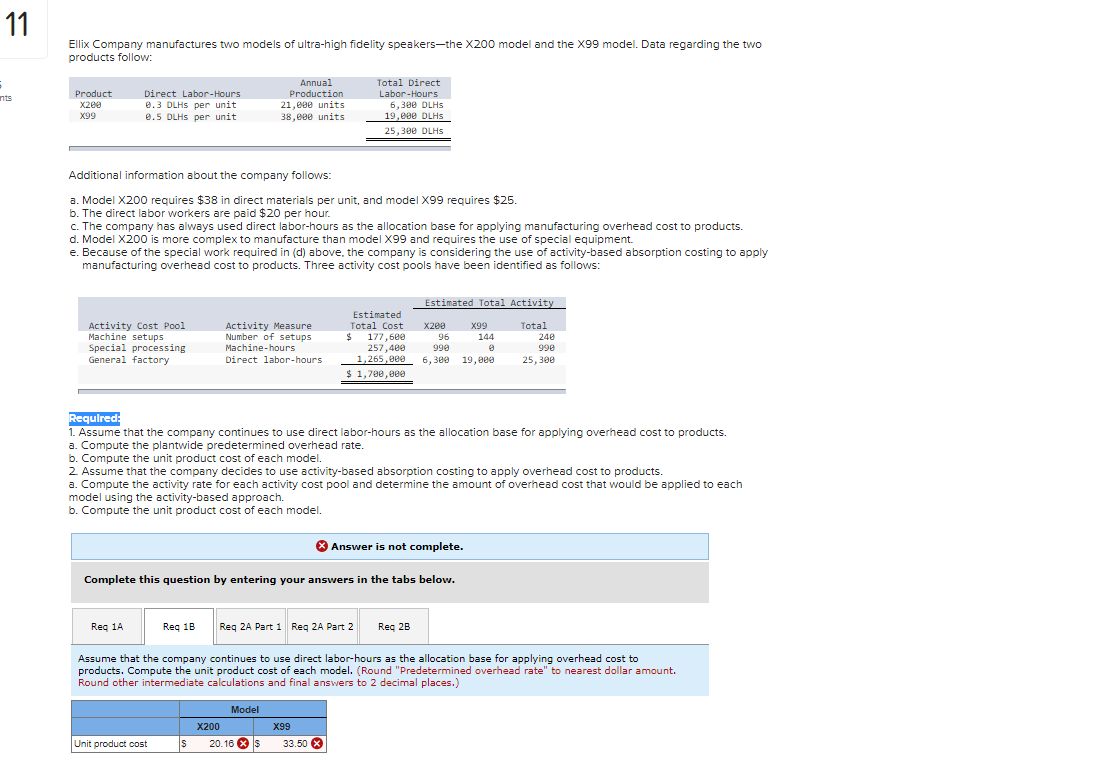This screenshot has width=1110, height=757.
Task: Click red X error icon beside 33.50
Action: pos(318,744)
